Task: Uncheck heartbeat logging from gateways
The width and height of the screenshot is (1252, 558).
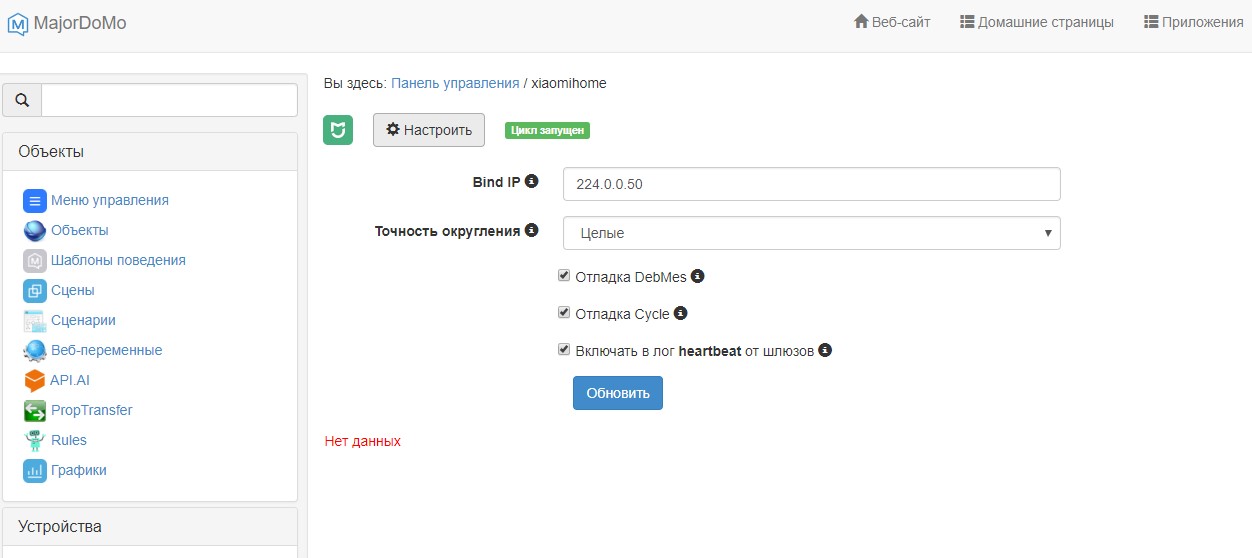Action: point(564,350)
